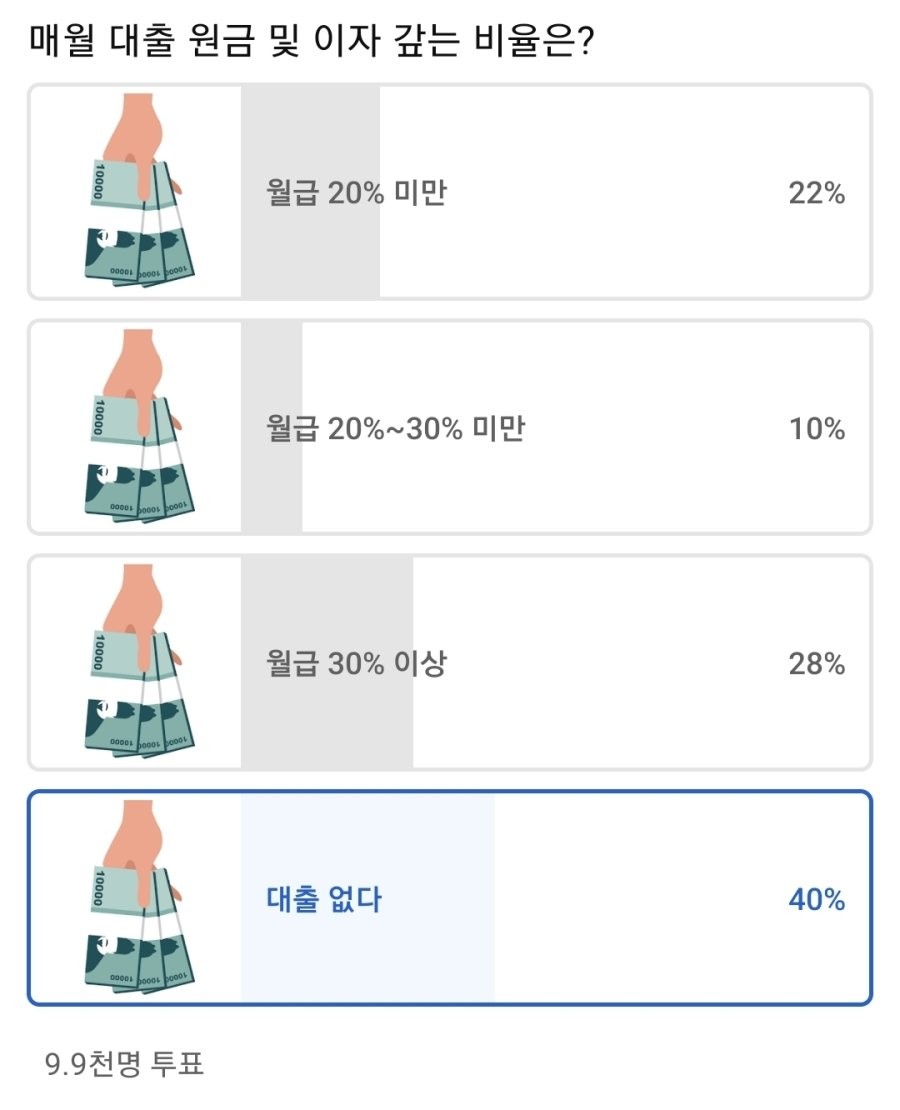Click the 22% result percentage
This screenshot has height=1110, width=900.
[816, 193]
